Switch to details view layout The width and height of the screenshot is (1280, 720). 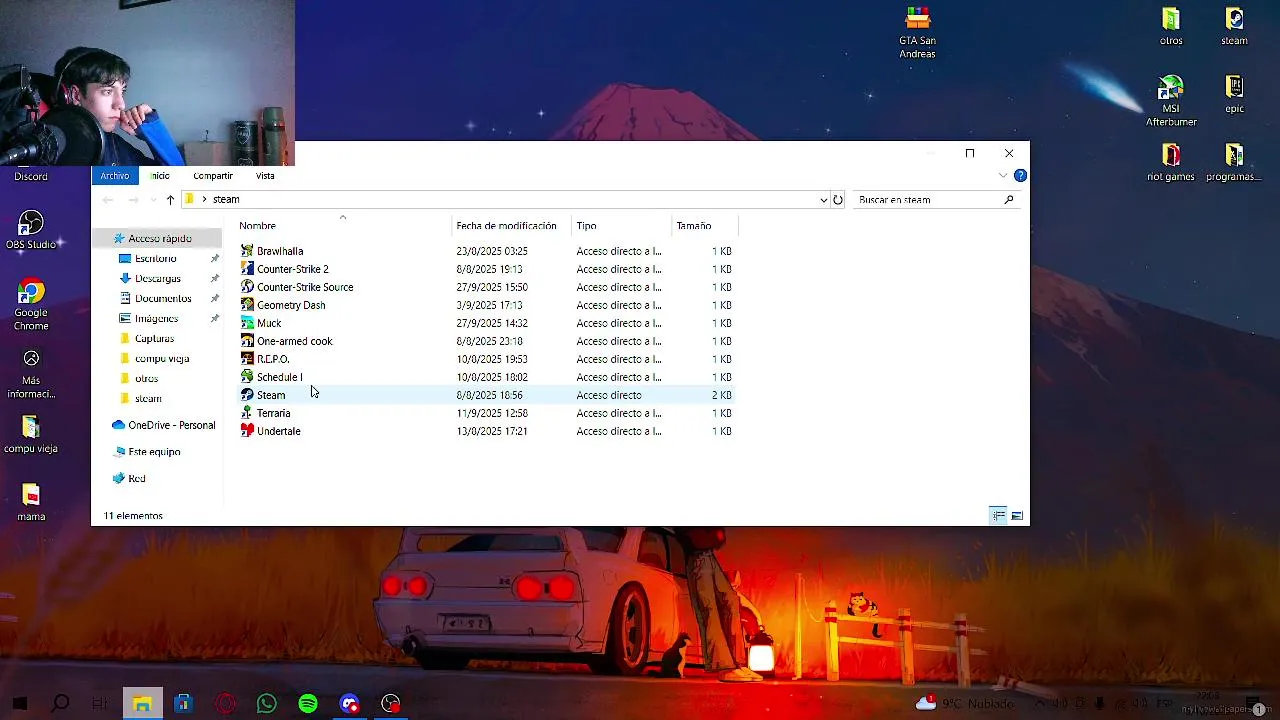point(998,516)
